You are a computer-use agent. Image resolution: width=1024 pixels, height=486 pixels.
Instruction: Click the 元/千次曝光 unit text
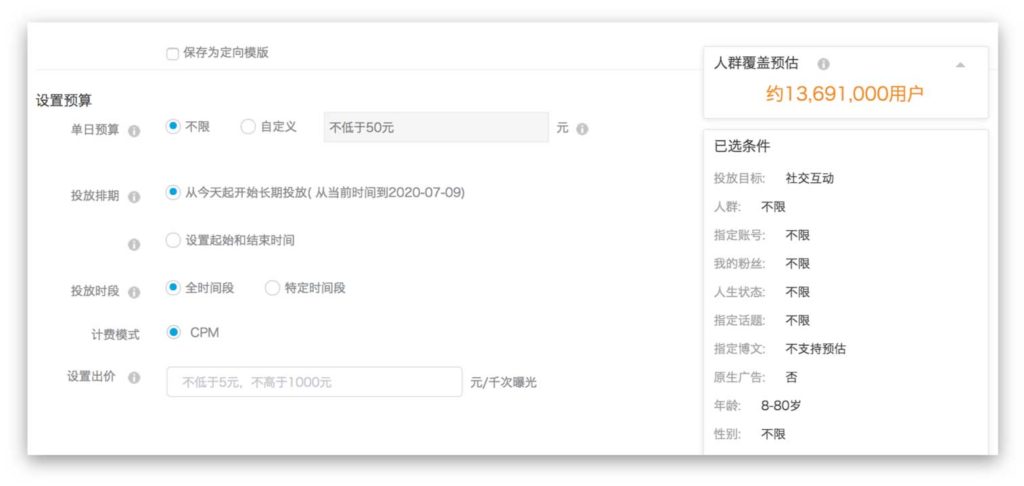(x=503, y=383)
